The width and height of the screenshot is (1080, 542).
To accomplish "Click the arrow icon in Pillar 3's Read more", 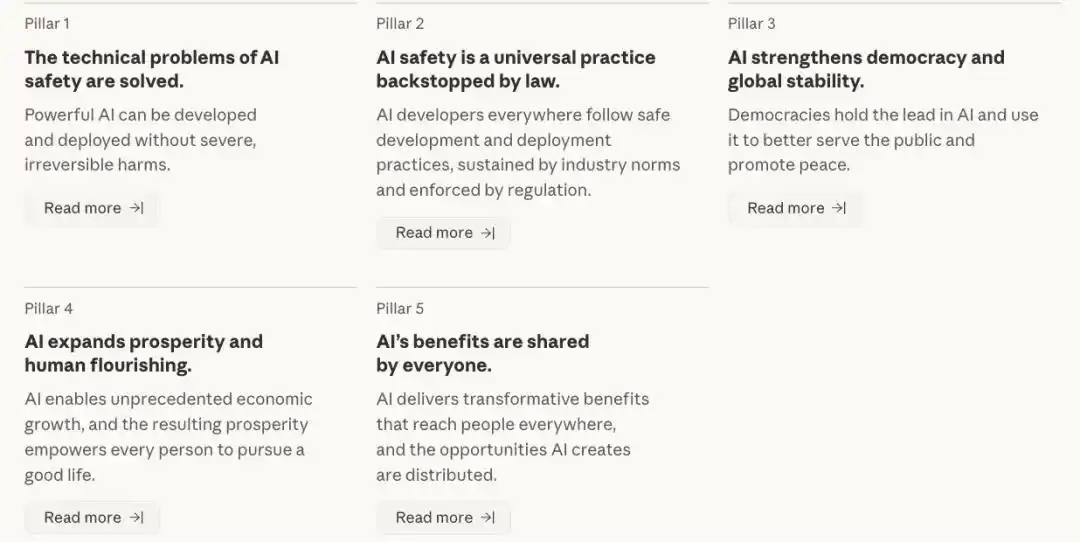I will click(839, 208).
